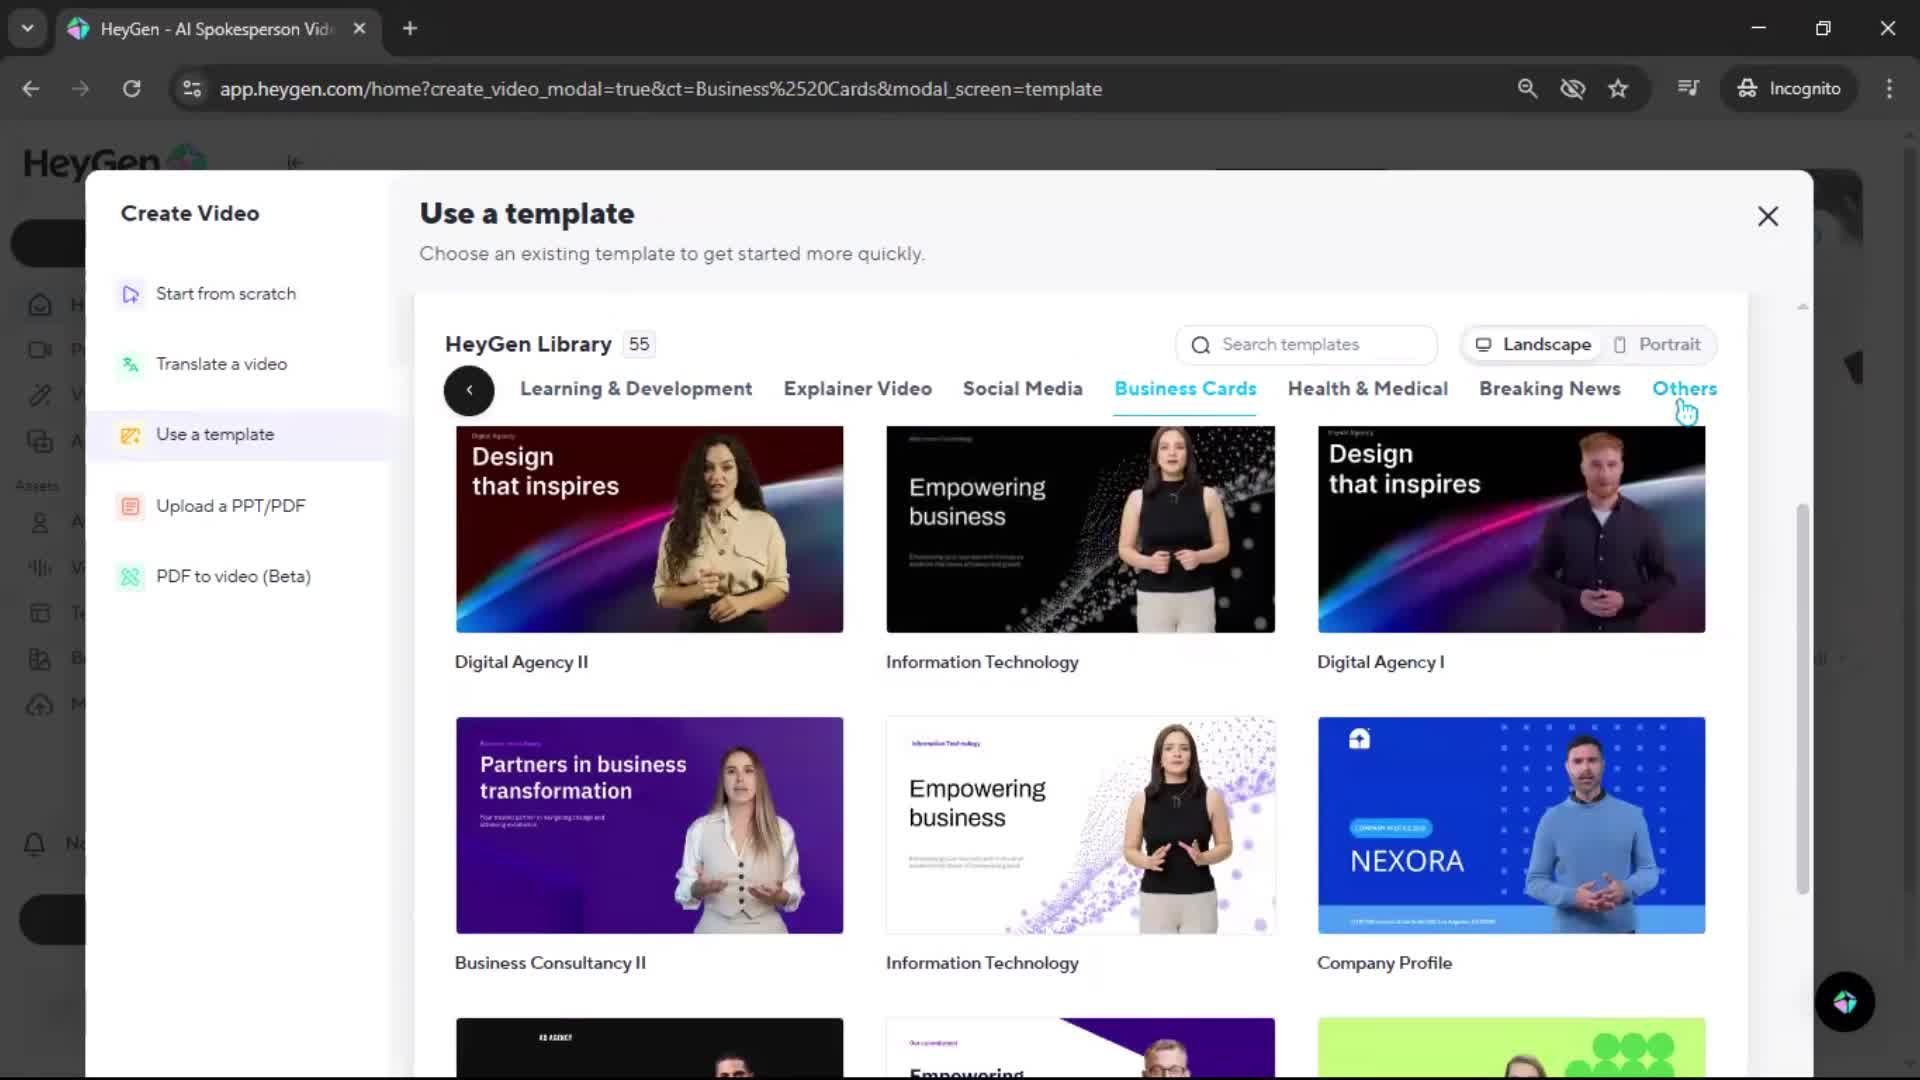Open the Health & Medical tab
This screenshot has height=1080, width=1920.
1367,388
